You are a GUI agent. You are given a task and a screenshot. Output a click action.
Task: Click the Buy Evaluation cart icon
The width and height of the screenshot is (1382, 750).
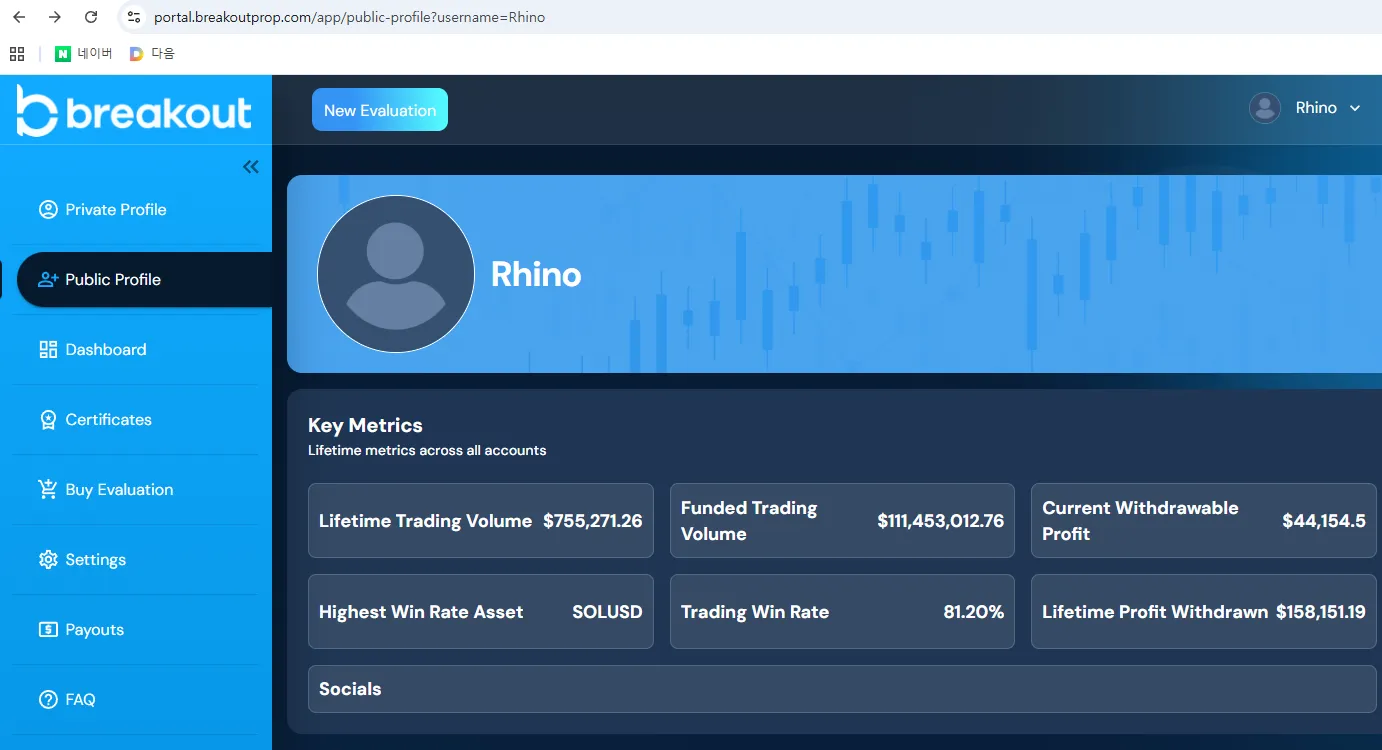[48, 490]
